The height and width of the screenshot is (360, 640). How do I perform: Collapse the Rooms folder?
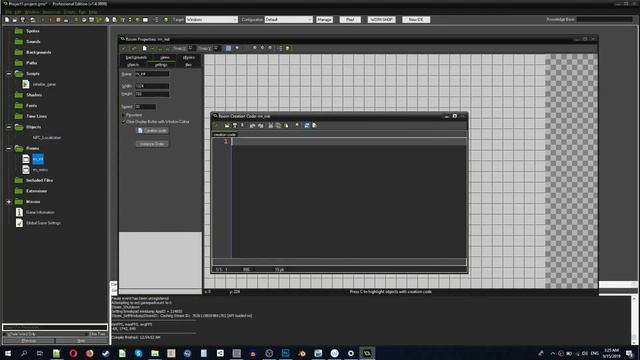[9, 149]
